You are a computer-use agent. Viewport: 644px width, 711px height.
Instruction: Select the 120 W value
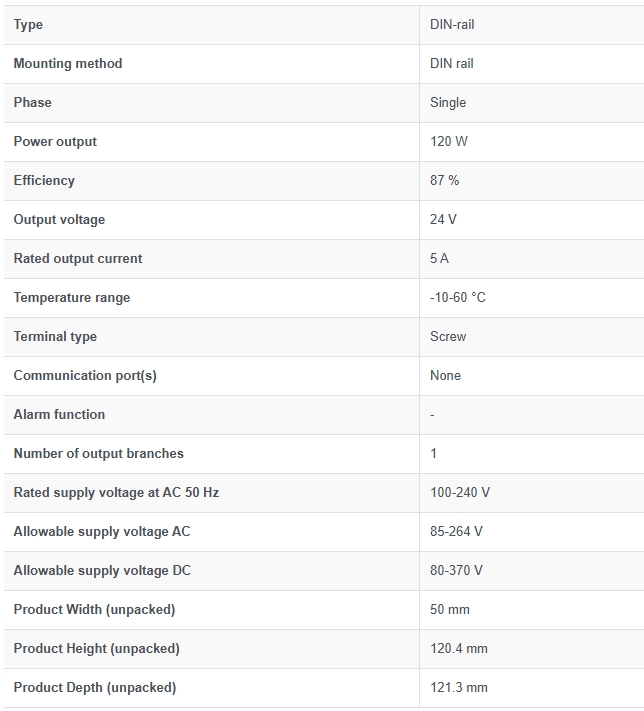[449, 141]
